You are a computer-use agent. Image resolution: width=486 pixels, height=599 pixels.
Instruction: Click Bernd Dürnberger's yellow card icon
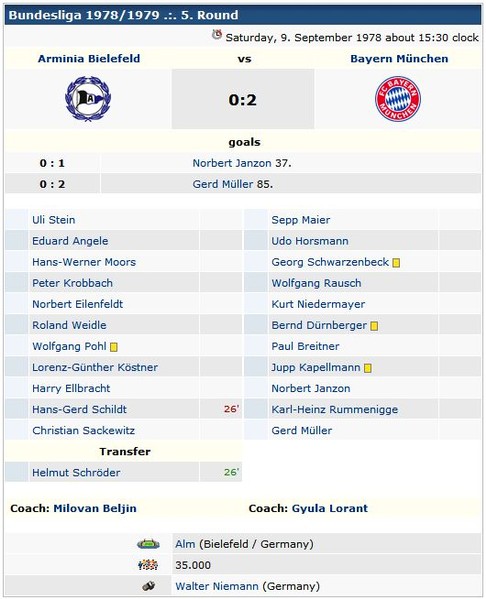click(x=374, y=326)
